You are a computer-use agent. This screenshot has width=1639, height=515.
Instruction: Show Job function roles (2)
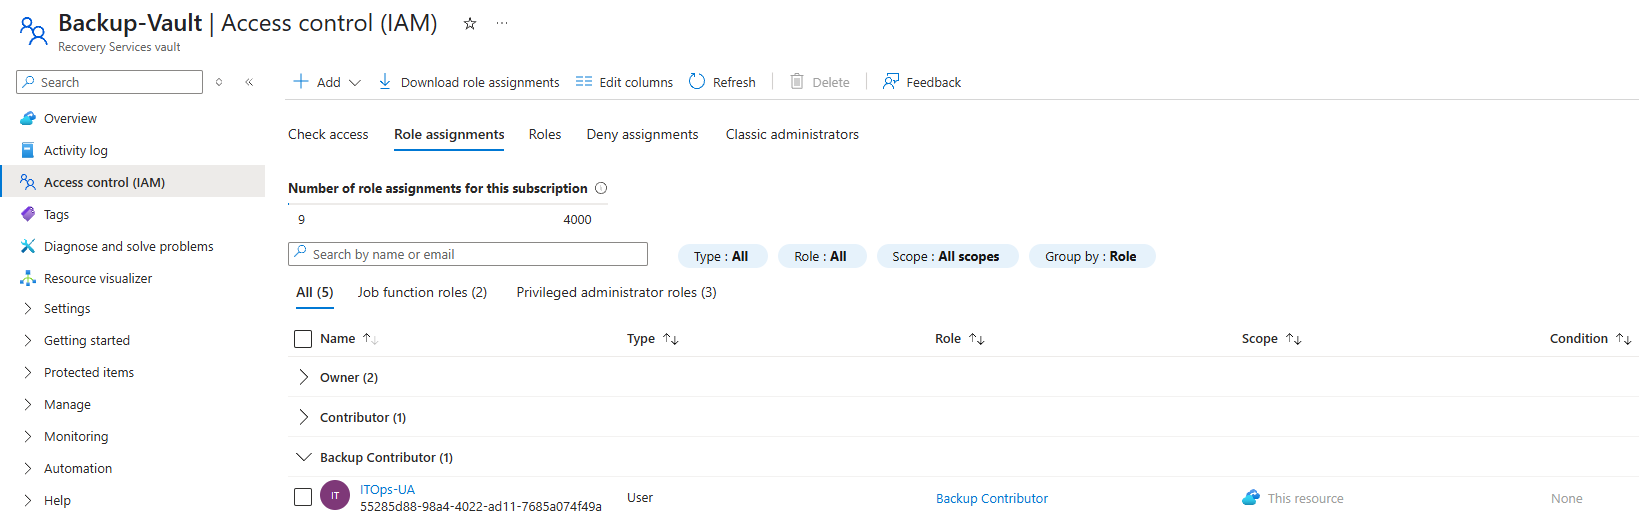[x=422, y=292]
